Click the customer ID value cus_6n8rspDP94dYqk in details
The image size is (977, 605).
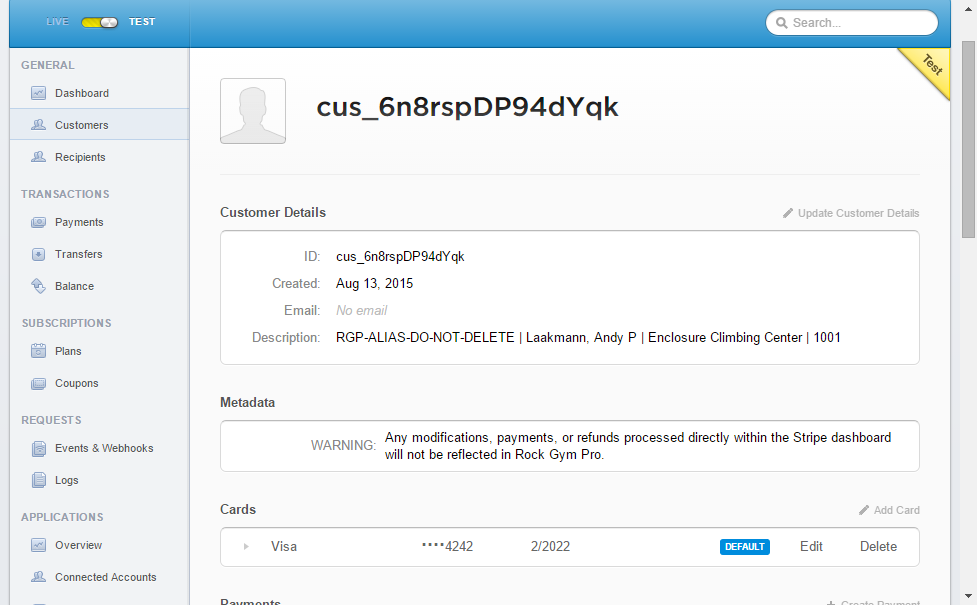pyautogui.click(x=400, y=257)
